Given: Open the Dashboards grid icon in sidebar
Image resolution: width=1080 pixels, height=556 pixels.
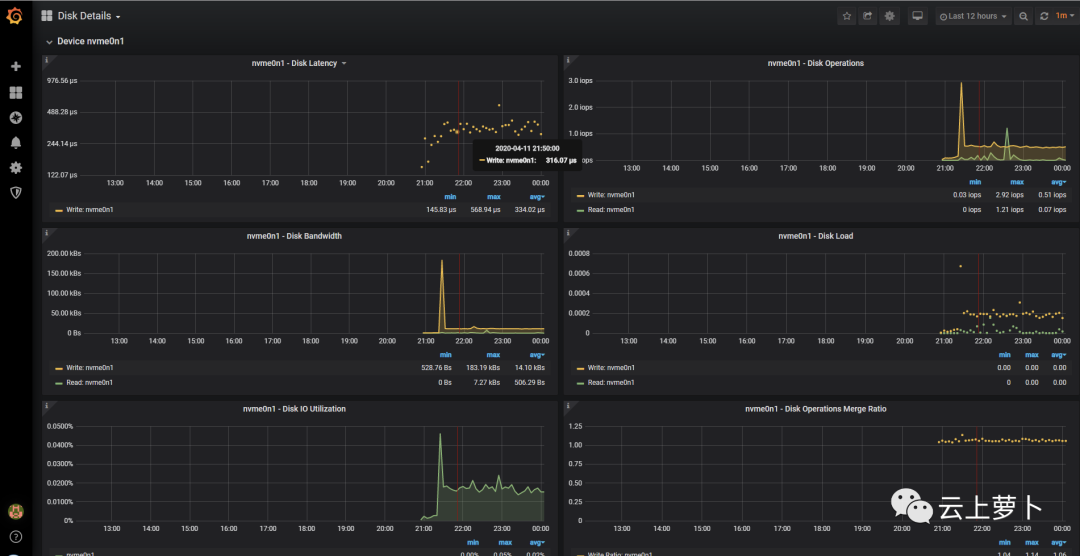Looking at the screenshot, I should point(15,92).
